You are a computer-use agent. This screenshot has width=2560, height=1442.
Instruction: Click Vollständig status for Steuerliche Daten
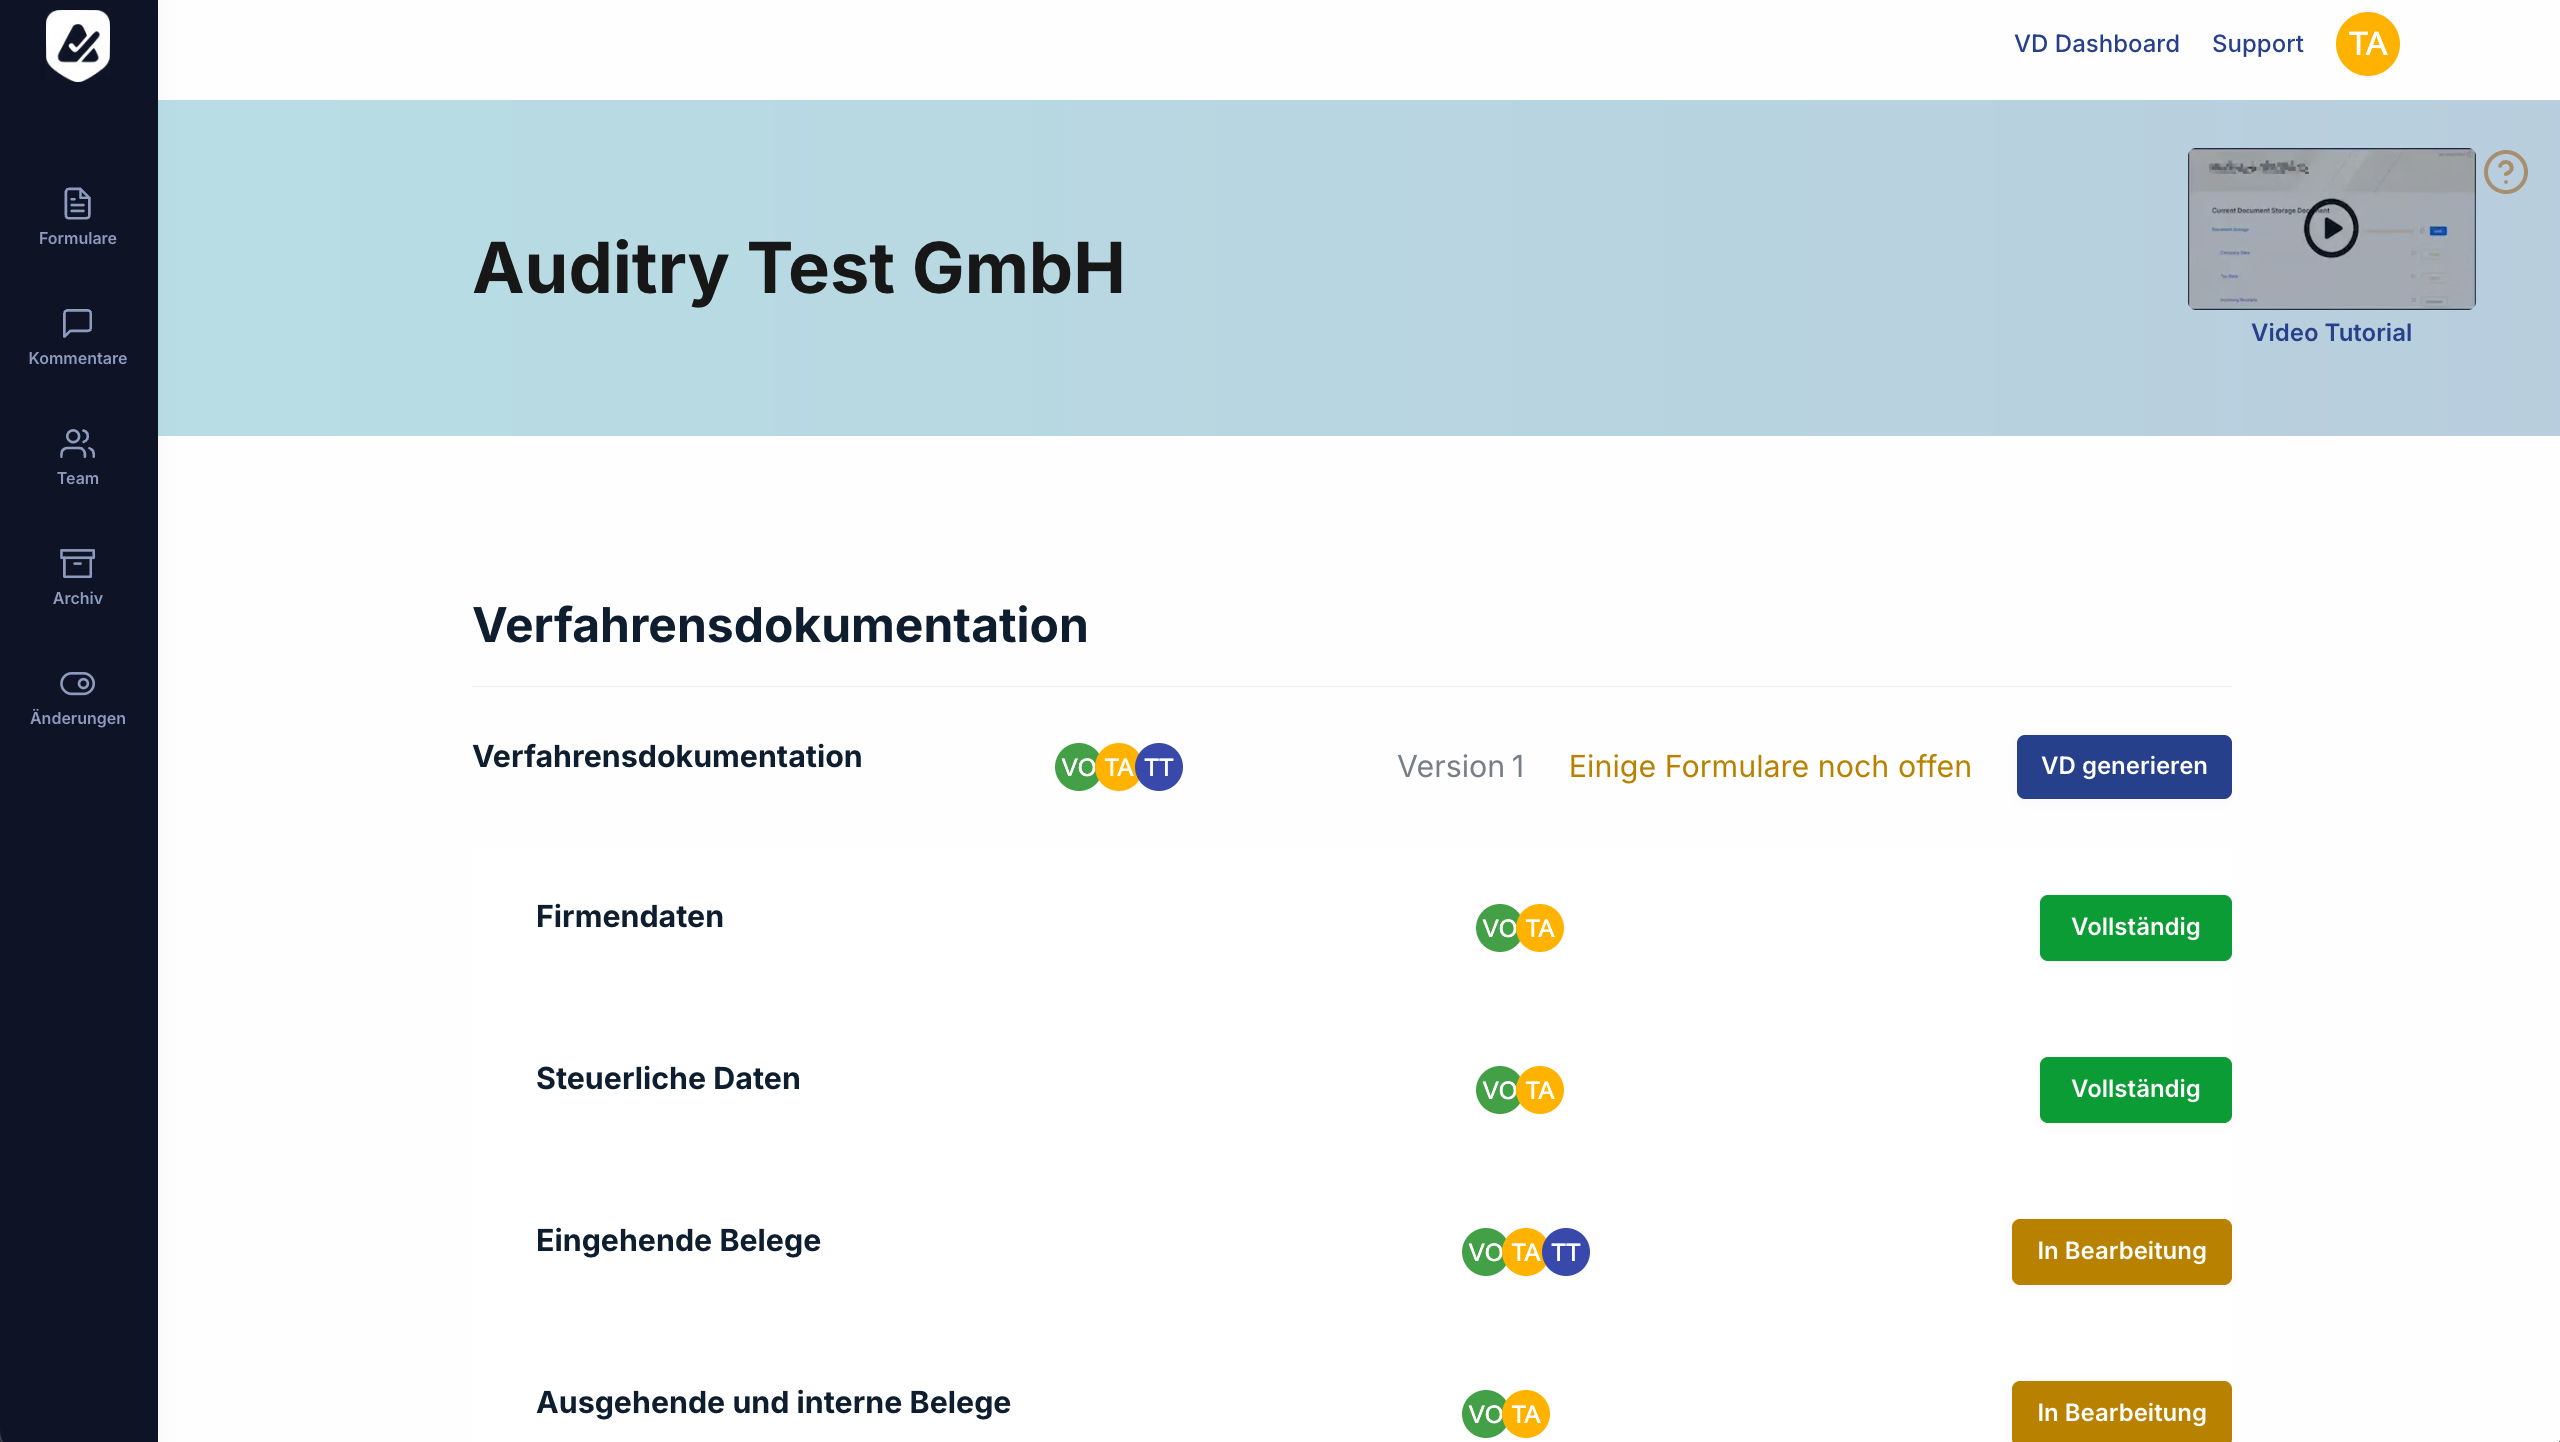(2135, 1089)
